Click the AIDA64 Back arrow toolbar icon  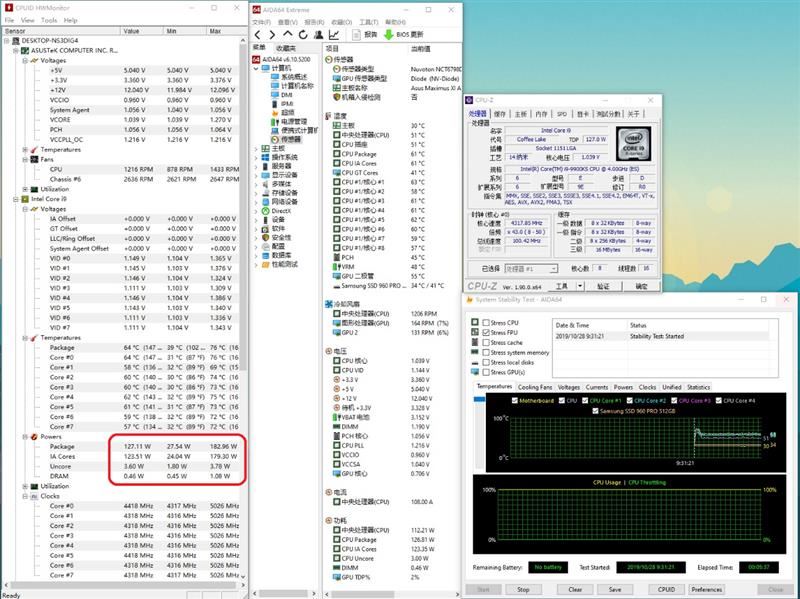pyautogui.click(x=258, y=35)
